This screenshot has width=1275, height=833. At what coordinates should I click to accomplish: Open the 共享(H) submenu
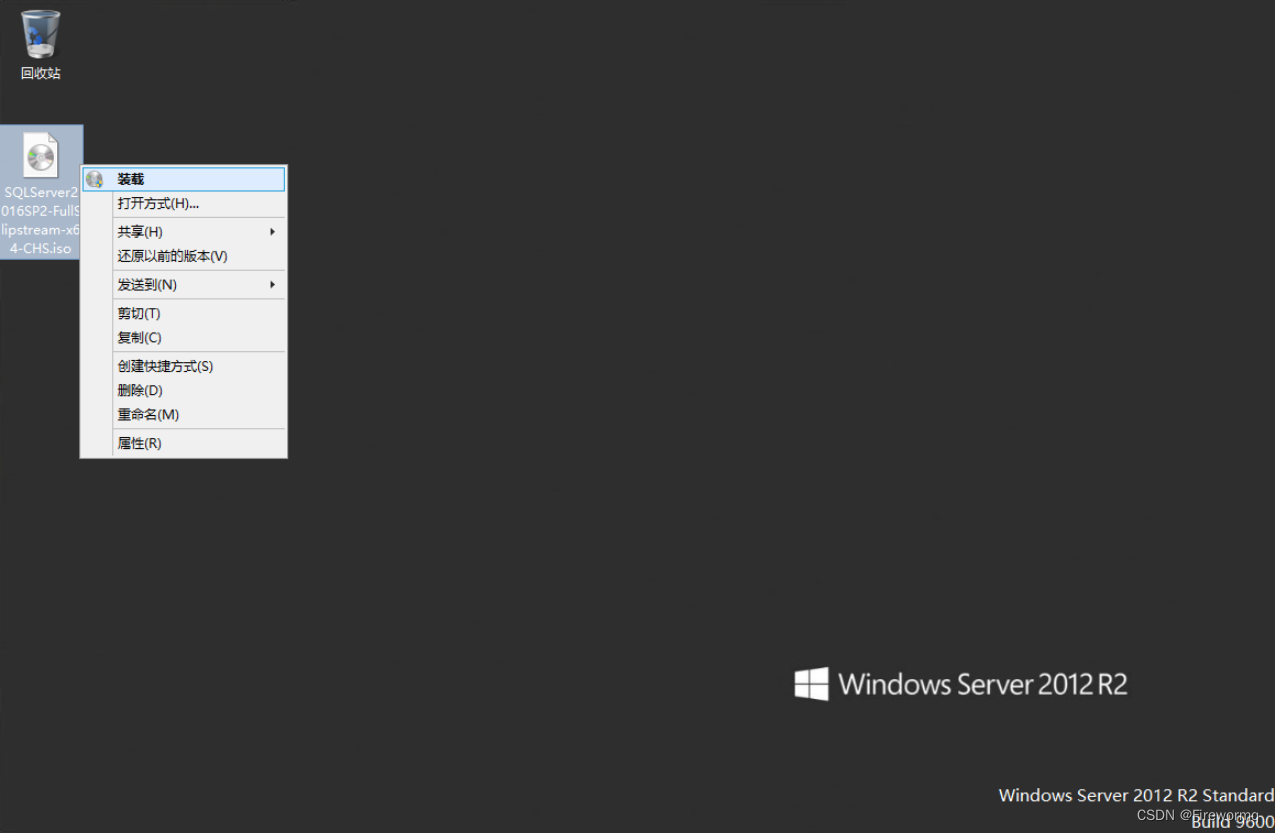pyautogui.click(x=184, y=232)
